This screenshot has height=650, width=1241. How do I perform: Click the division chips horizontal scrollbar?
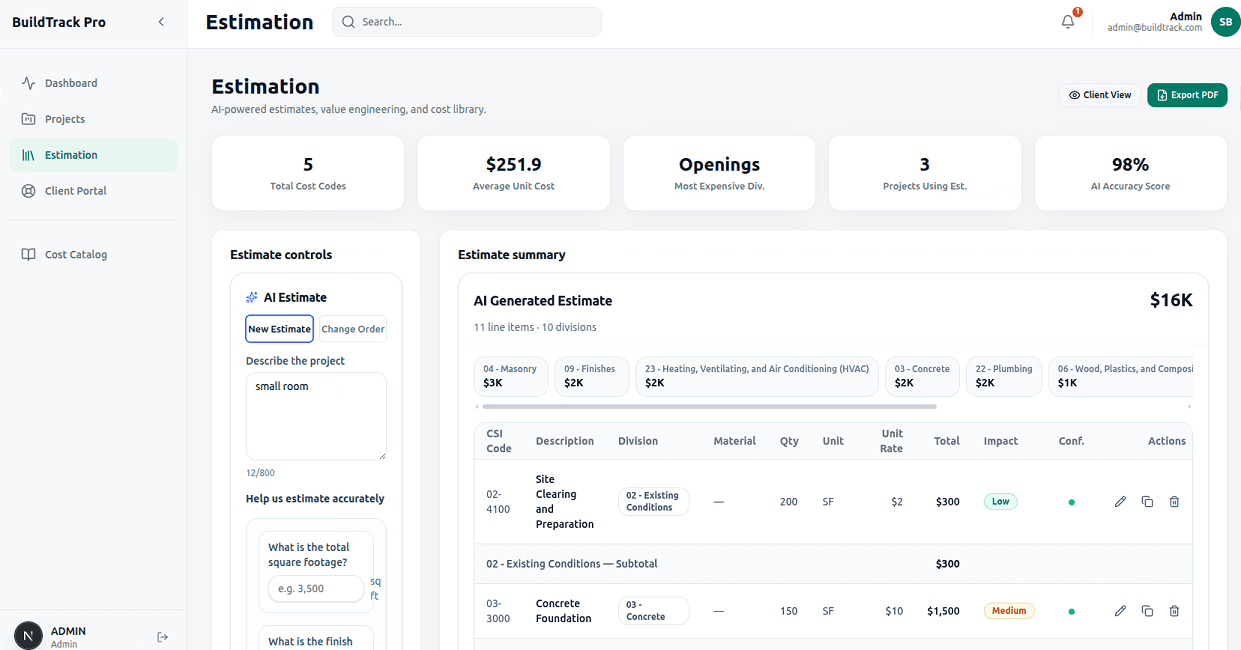click(x=709, y=407)
